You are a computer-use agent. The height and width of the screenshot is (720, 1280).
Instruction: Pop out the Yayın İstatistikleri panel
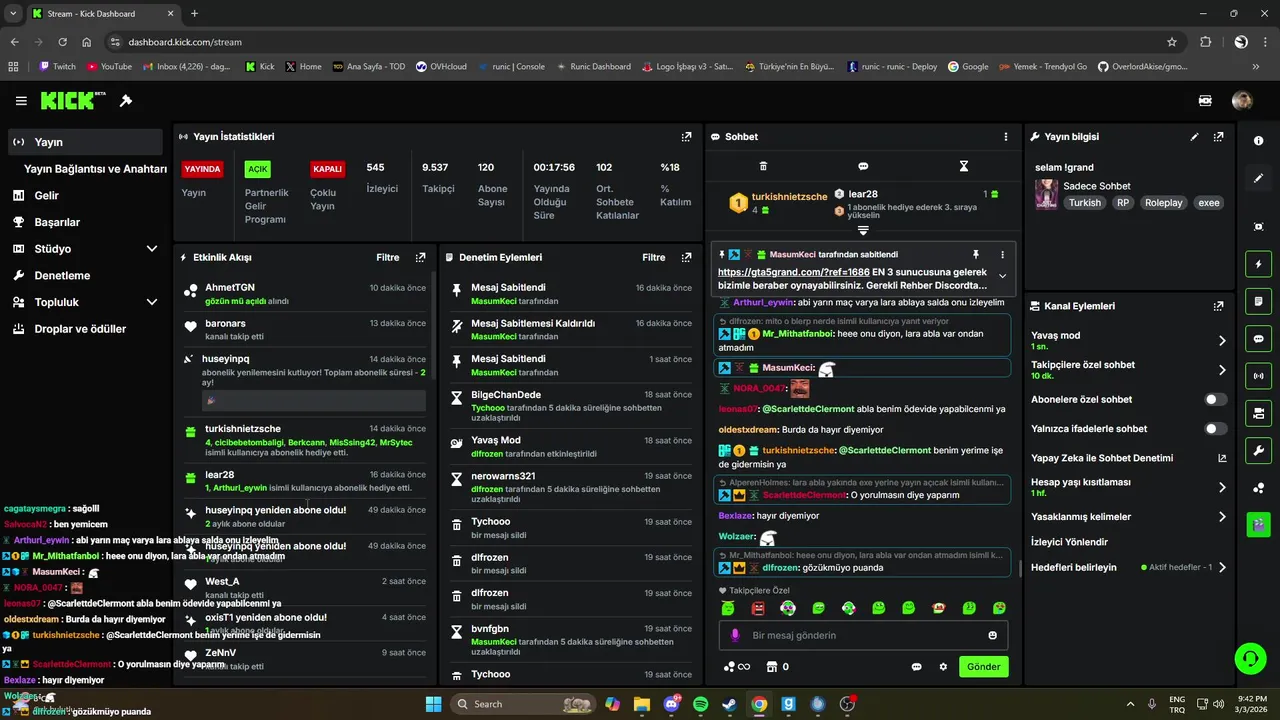686,137
